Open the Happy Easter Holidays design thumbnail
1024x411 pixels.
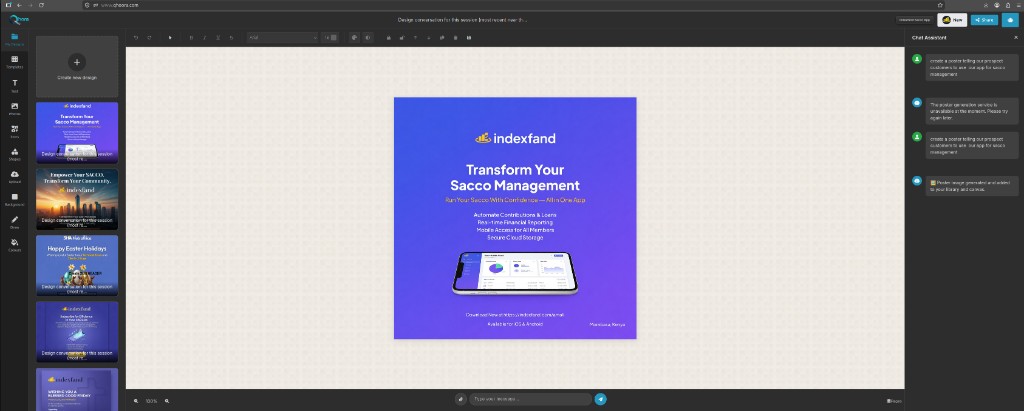77,265
